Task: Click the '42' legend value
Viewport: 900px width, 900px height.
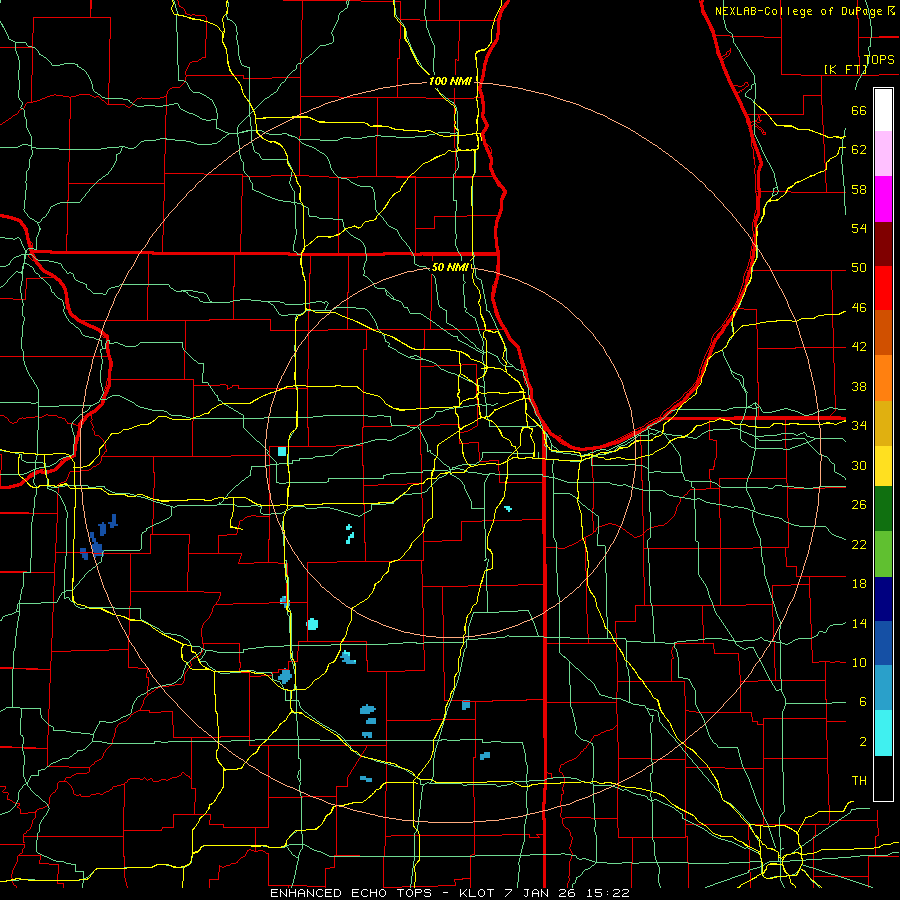Action: [859, 347]
